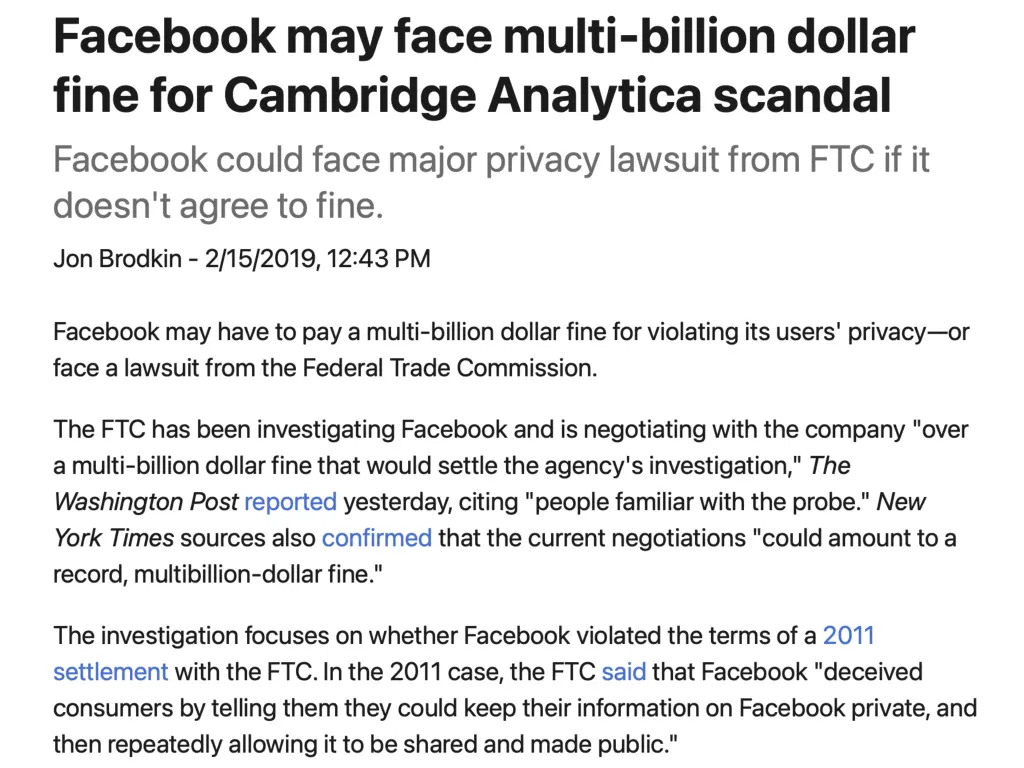Click the gray subheadline's first line mentioning FTC
Image resolution: width=1024 pixels, height=768 pixels.
(491, 160)
